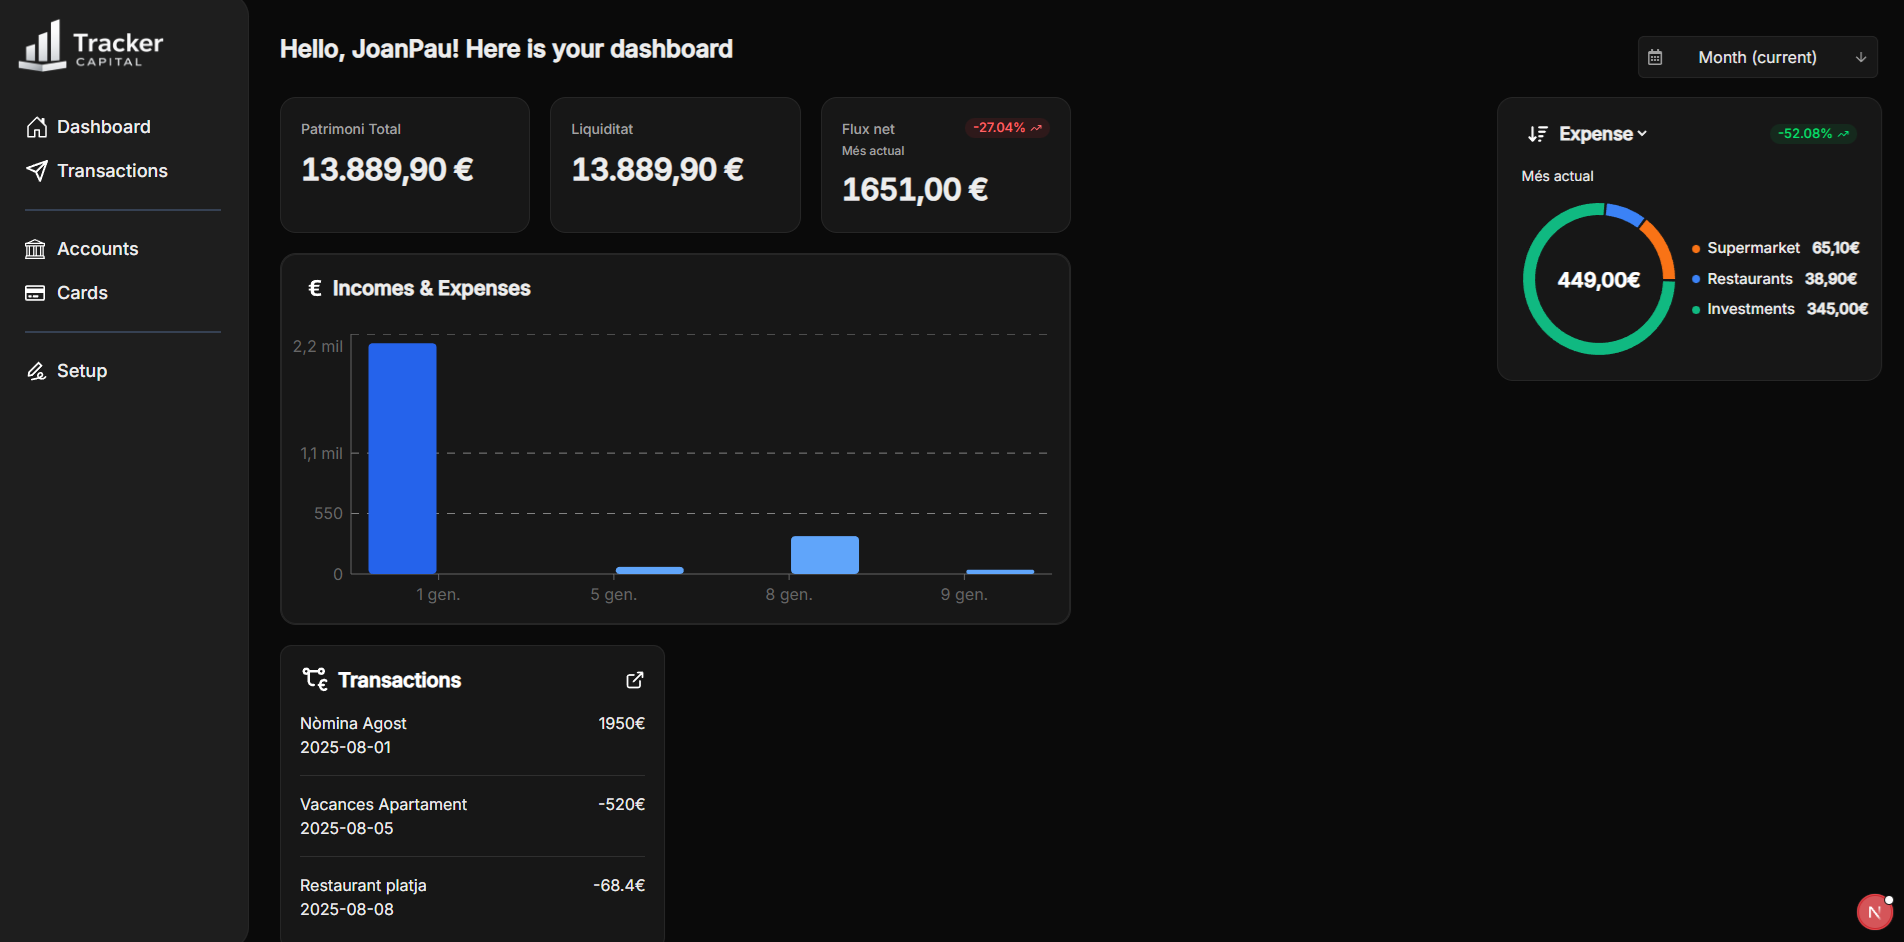Click the Cards credit card icon
The width and height of the screenshot is (1904, 942).
point(36,293)
